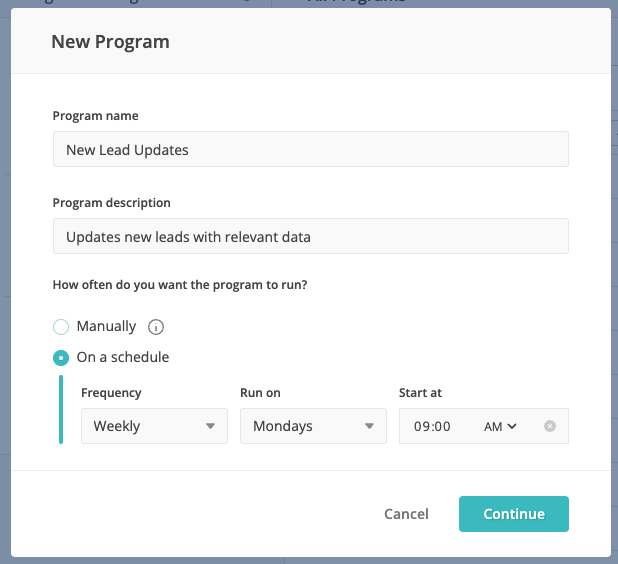The height and width of the screenshot is (564, 618).
Task: Click into the Program description text field
Action: (311, 236)
